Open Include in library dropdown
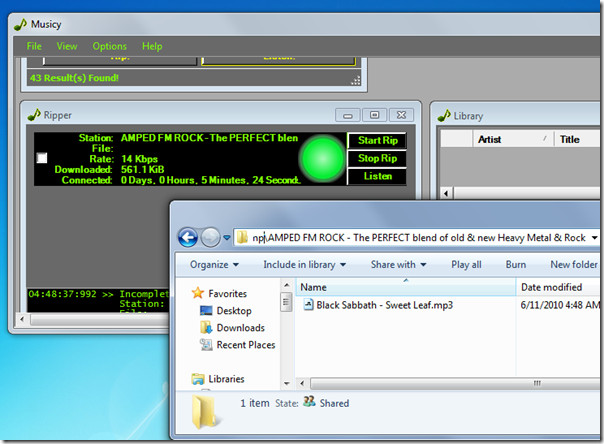 click(304, 265)
